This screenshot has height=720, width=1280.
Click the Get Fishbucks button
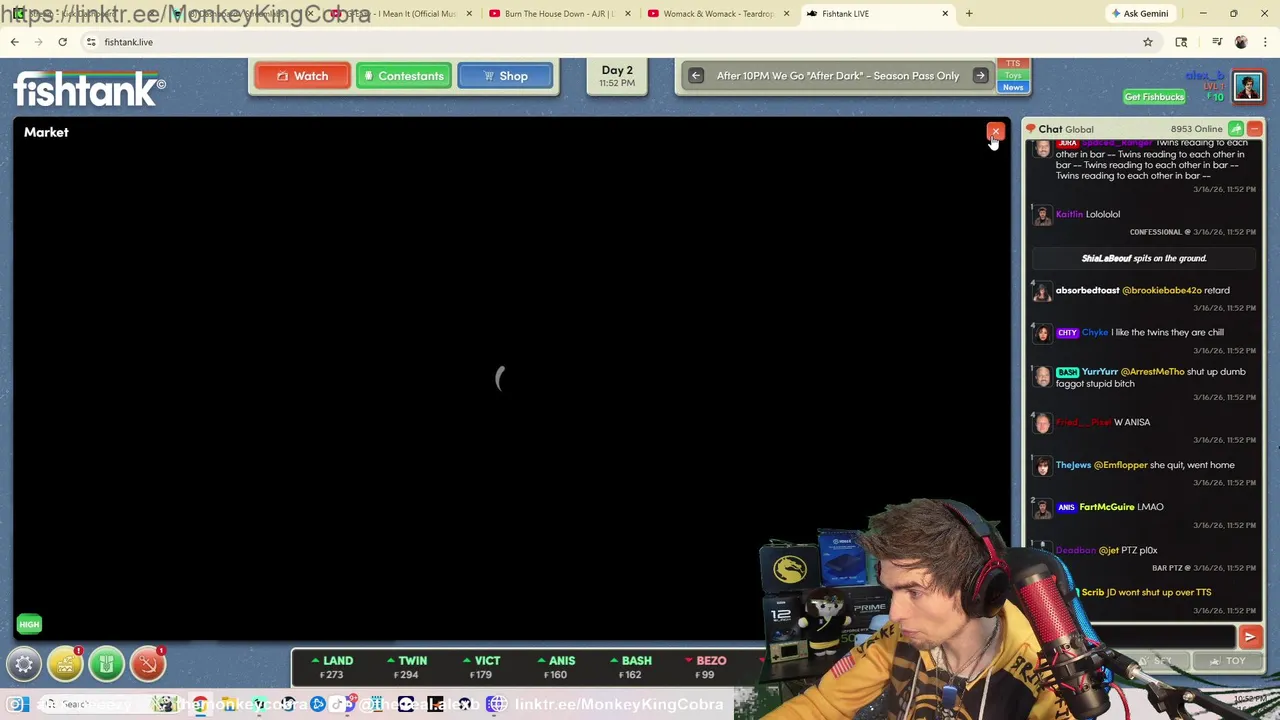[x=1154, y=97]
